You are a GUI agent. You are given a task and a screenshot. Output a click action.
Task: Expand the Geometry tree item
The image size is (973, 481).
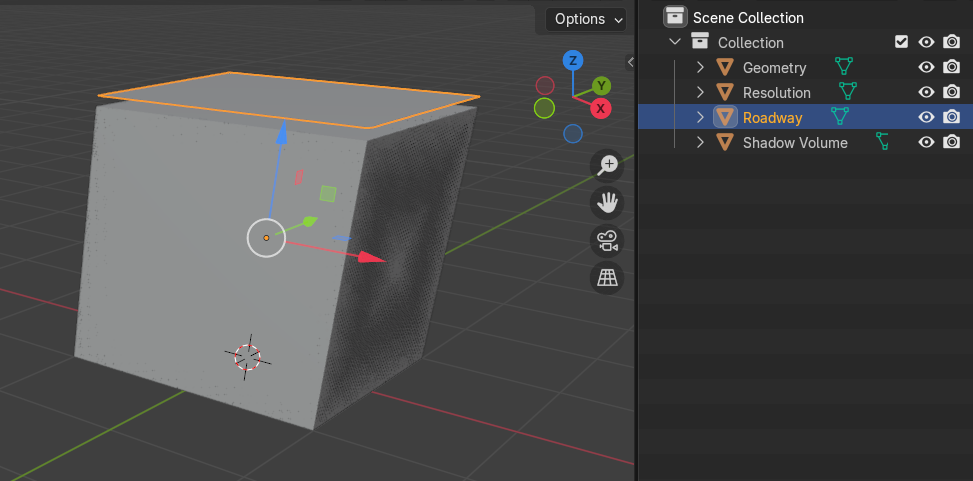point(700,67)
